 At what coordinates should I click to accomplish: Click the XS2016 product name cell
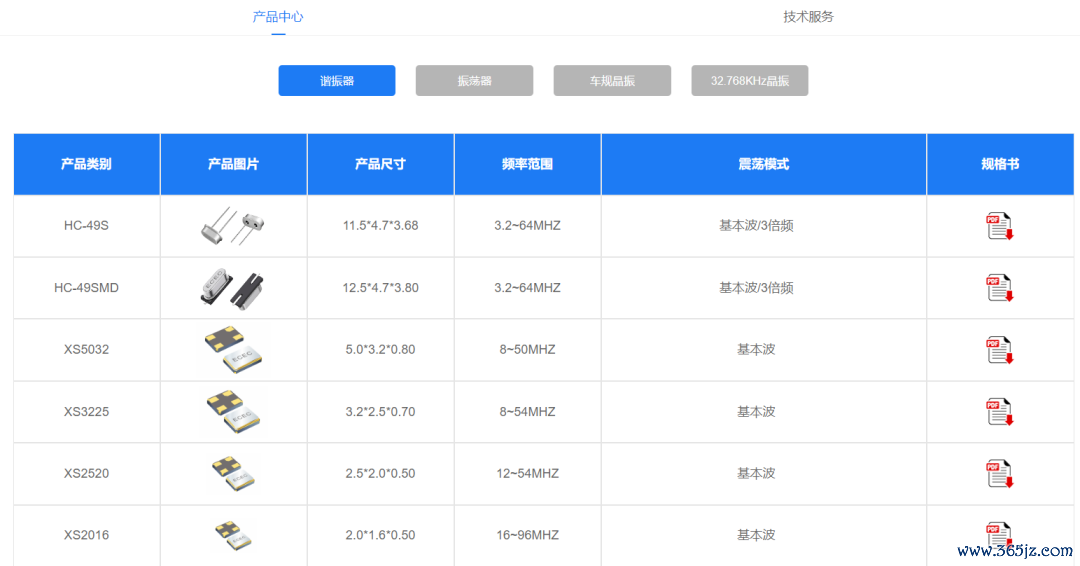[87, 535]
